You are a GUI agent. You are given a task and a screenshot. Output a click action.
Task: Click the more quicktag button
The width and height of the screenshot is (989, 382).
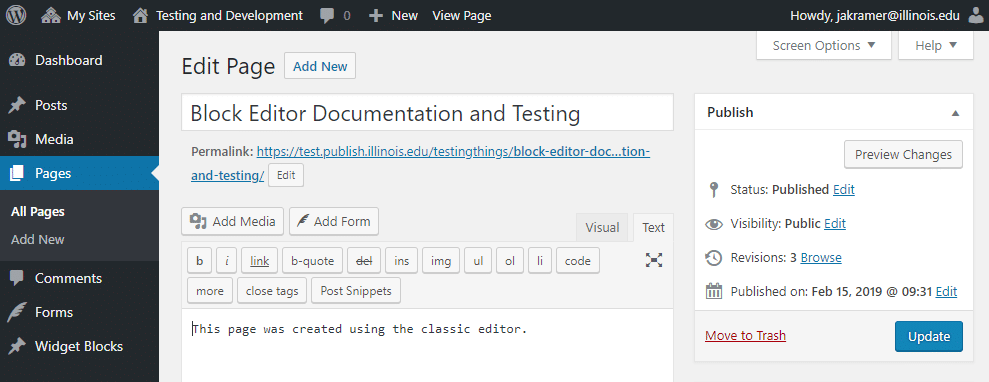tap(210, 291)
